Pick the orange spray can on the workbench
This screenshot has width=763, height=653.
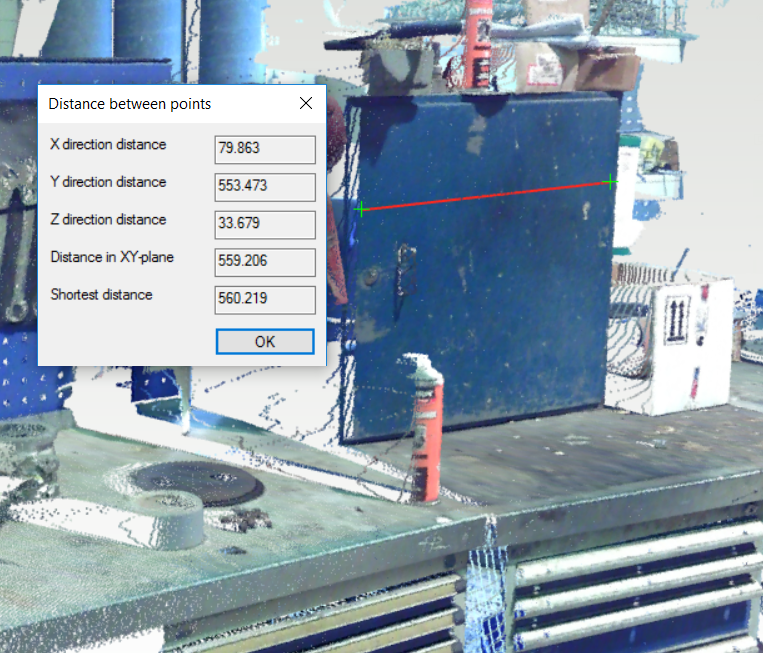tap(427, 430)
